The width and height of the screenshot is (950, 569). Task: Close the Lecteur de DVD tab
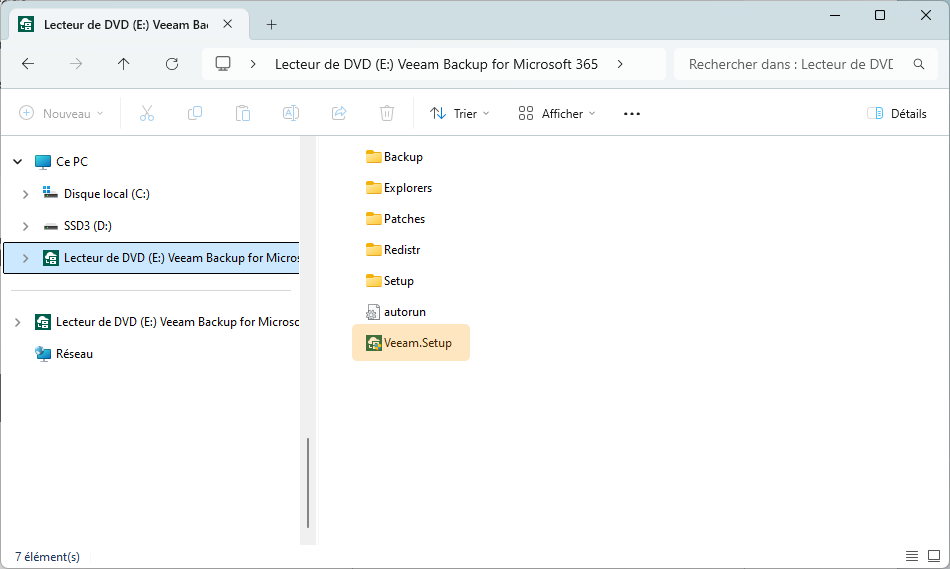[228, 24]
